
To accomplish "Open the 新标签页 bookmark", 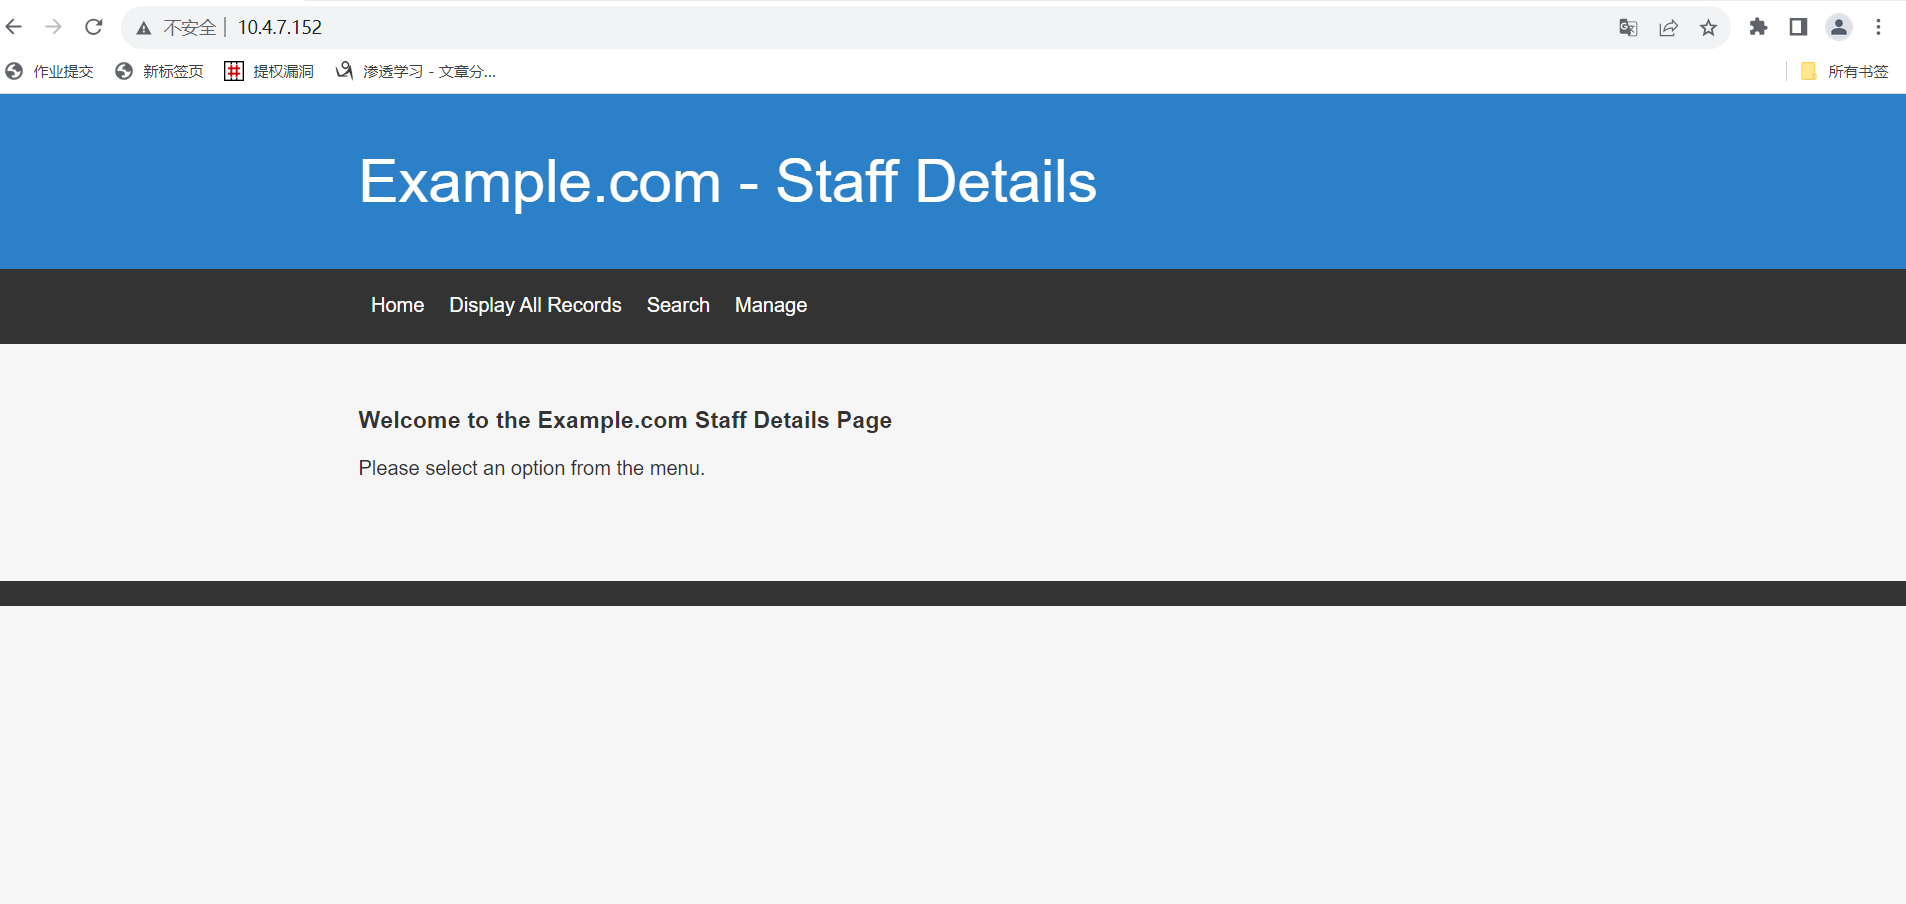I will 160,71.
